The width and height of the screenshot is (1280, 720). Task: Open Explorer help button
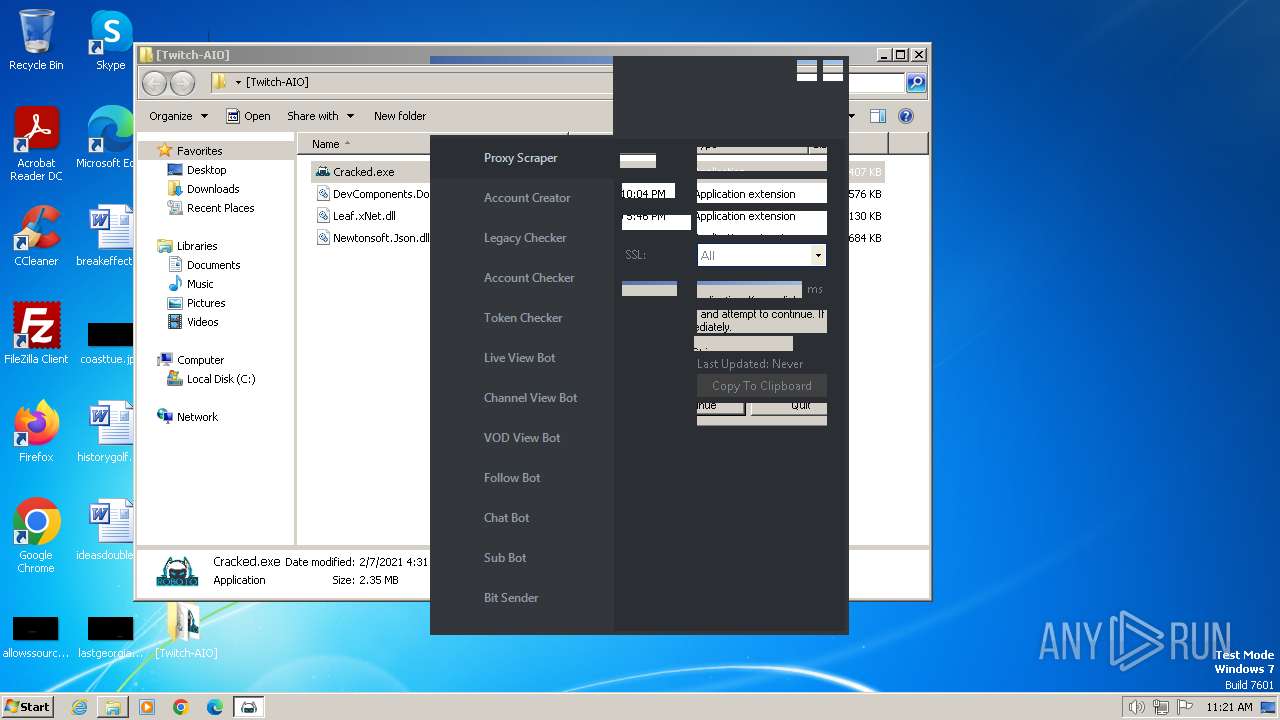click(x=906, y=116)
